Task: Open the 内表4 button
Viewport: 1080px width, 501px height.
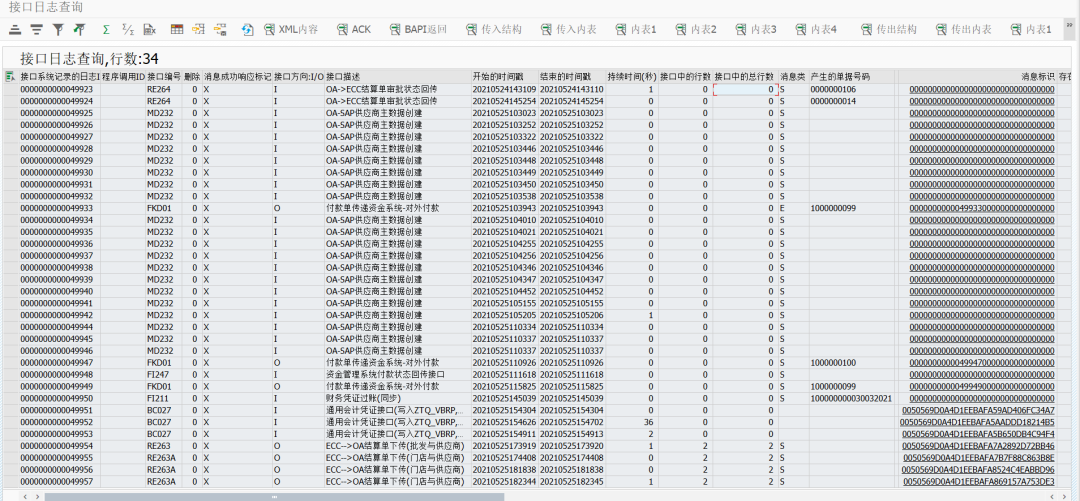Action: (x=816, y=29)
